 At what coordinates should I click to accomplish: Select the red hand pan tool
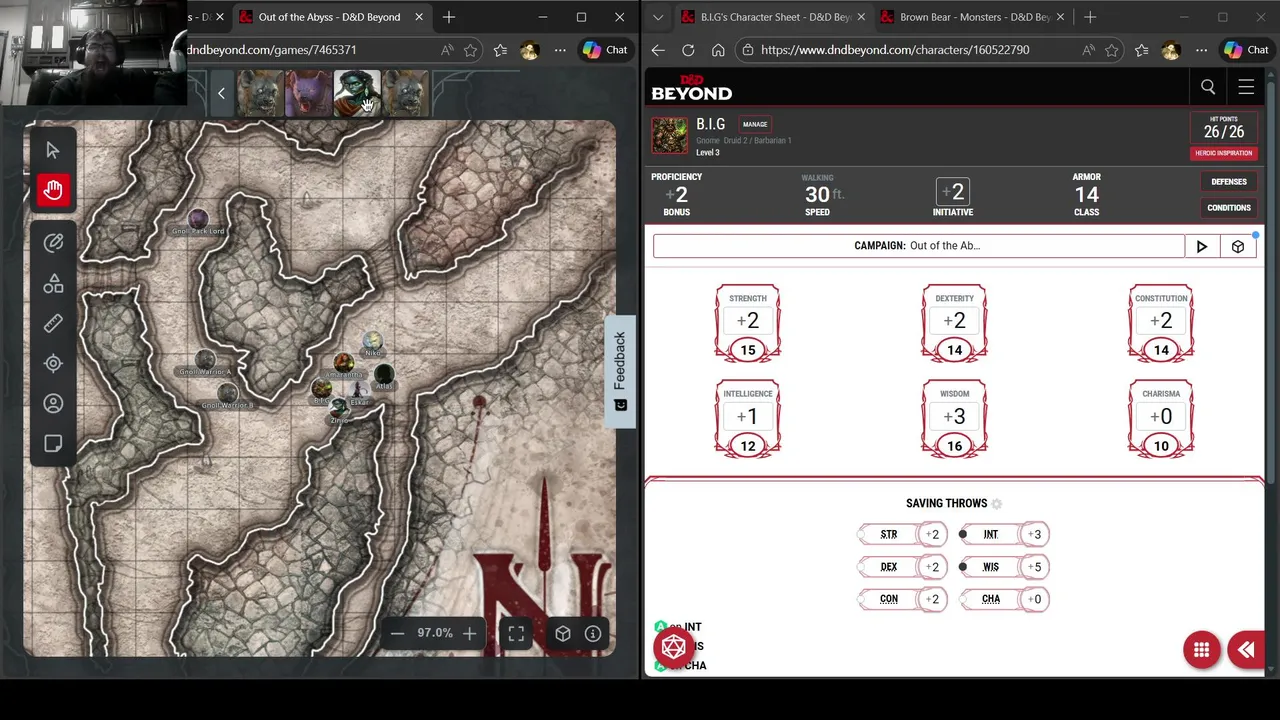(x=53, y=190)
